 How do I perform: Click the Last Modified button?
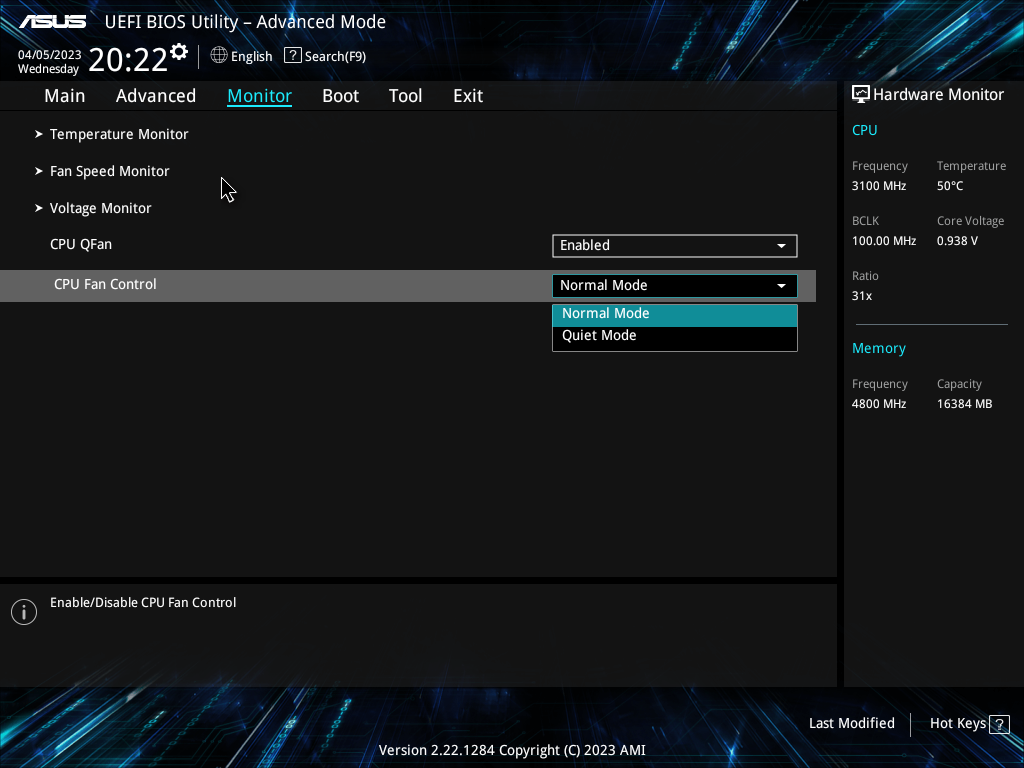851,723
